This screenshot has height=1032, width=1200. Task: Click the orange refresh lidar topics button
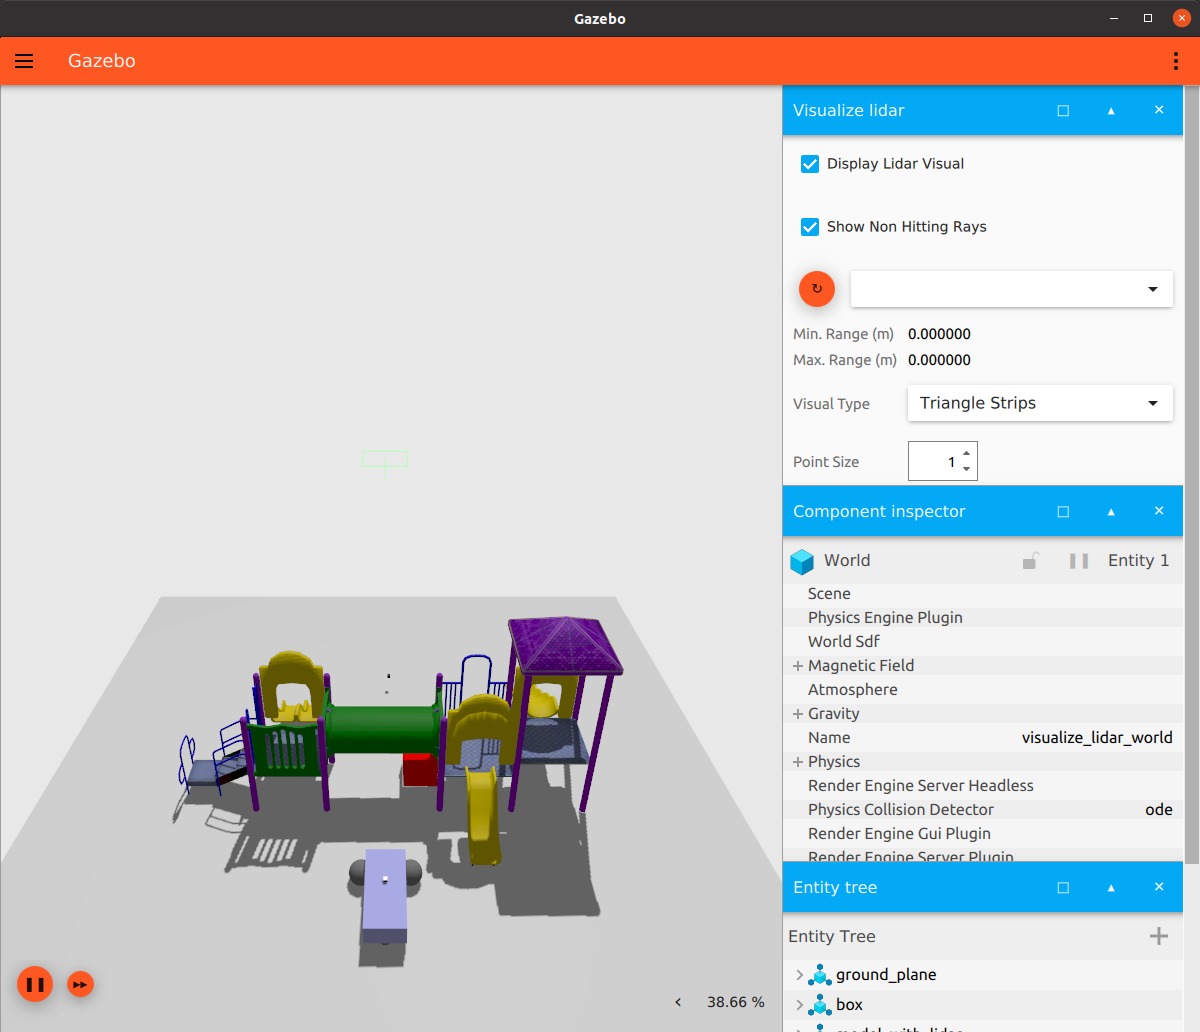(816, 289)
